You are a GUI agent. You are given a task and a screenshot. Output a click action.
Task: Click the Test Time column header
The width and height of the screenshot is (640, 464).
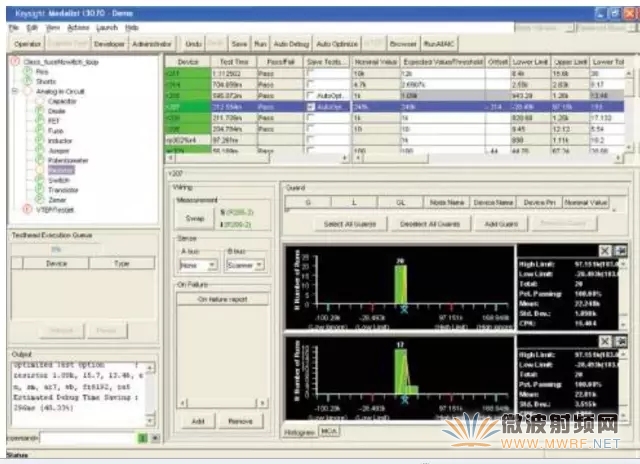pyautogui.click(x=234, y=62)
